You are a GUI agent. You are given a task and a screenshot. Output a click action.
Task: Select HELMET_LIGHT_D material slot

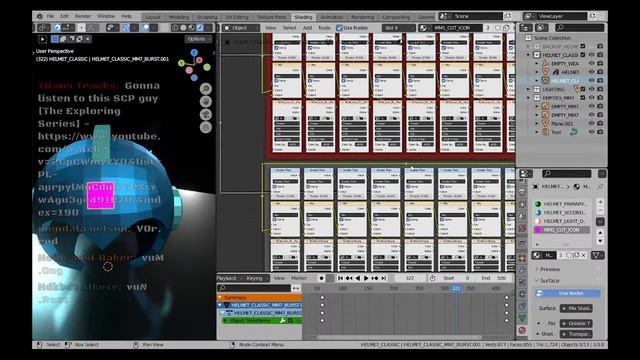pyautogui.click(x=562, y=221)
